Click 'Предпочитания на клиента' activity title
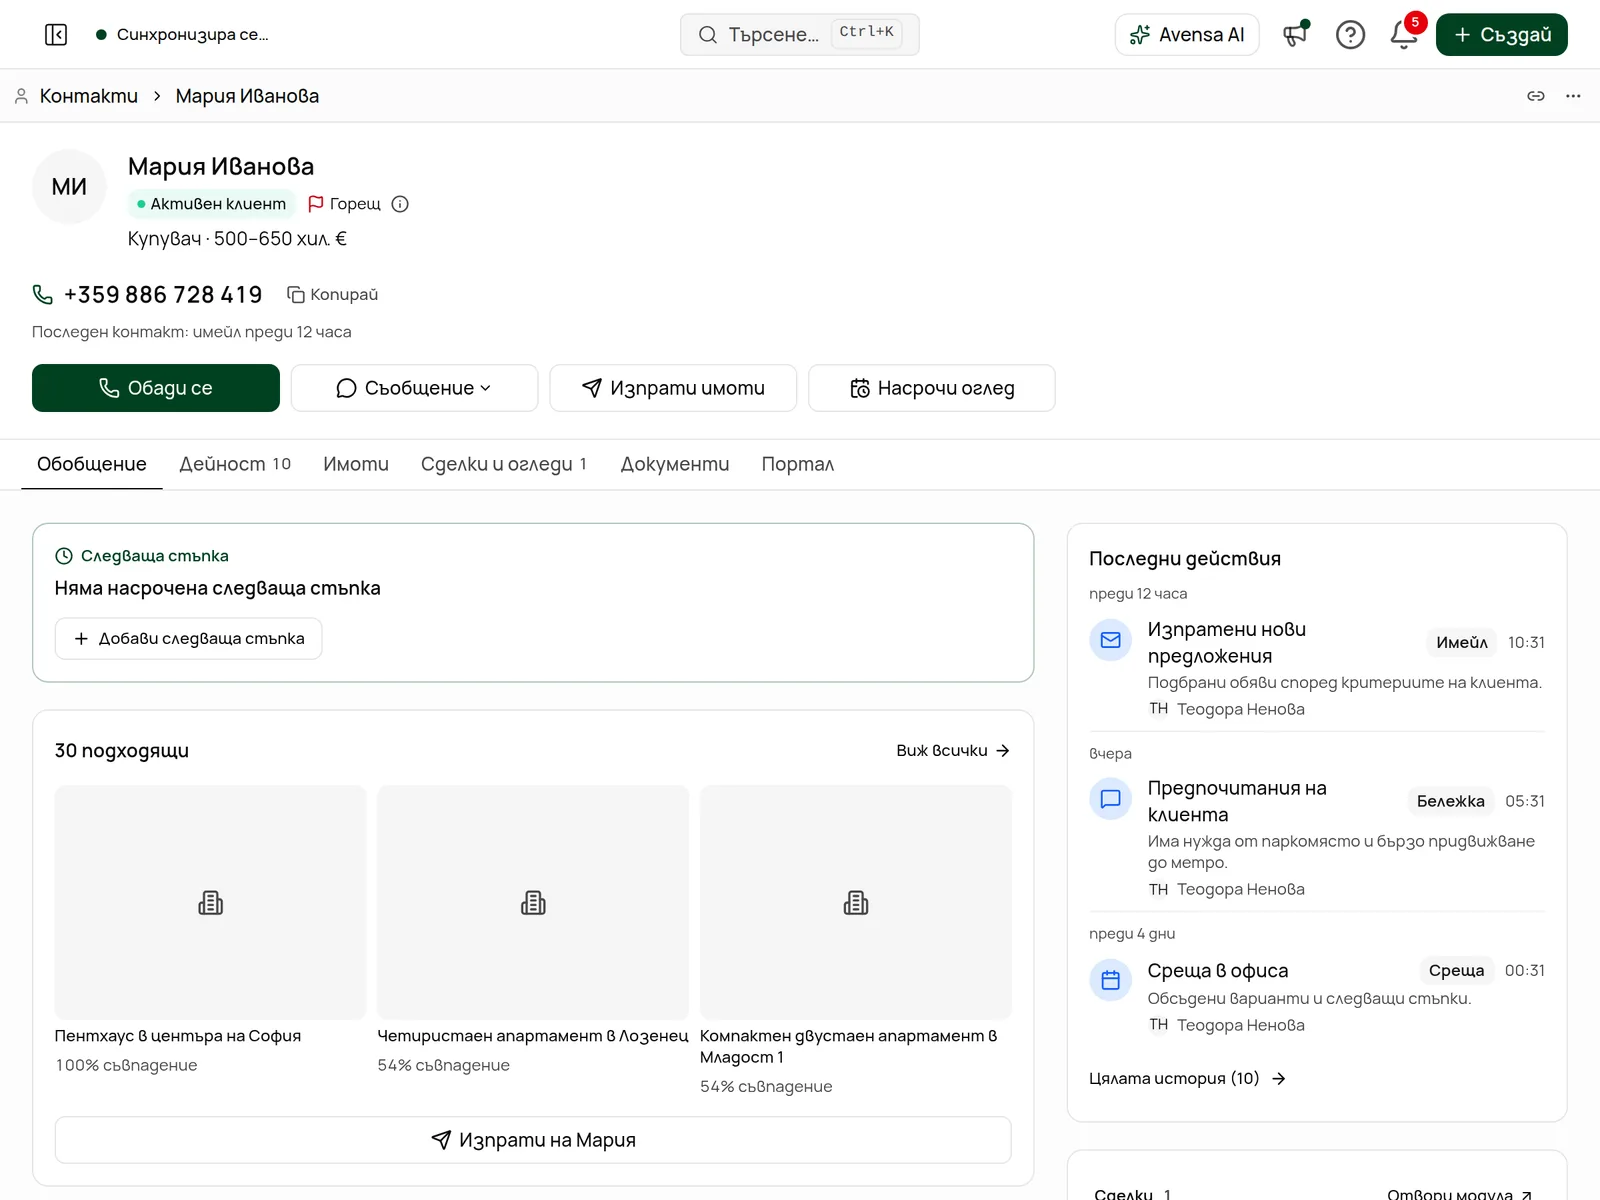1600x1200 pixels. click(1237, 802)
